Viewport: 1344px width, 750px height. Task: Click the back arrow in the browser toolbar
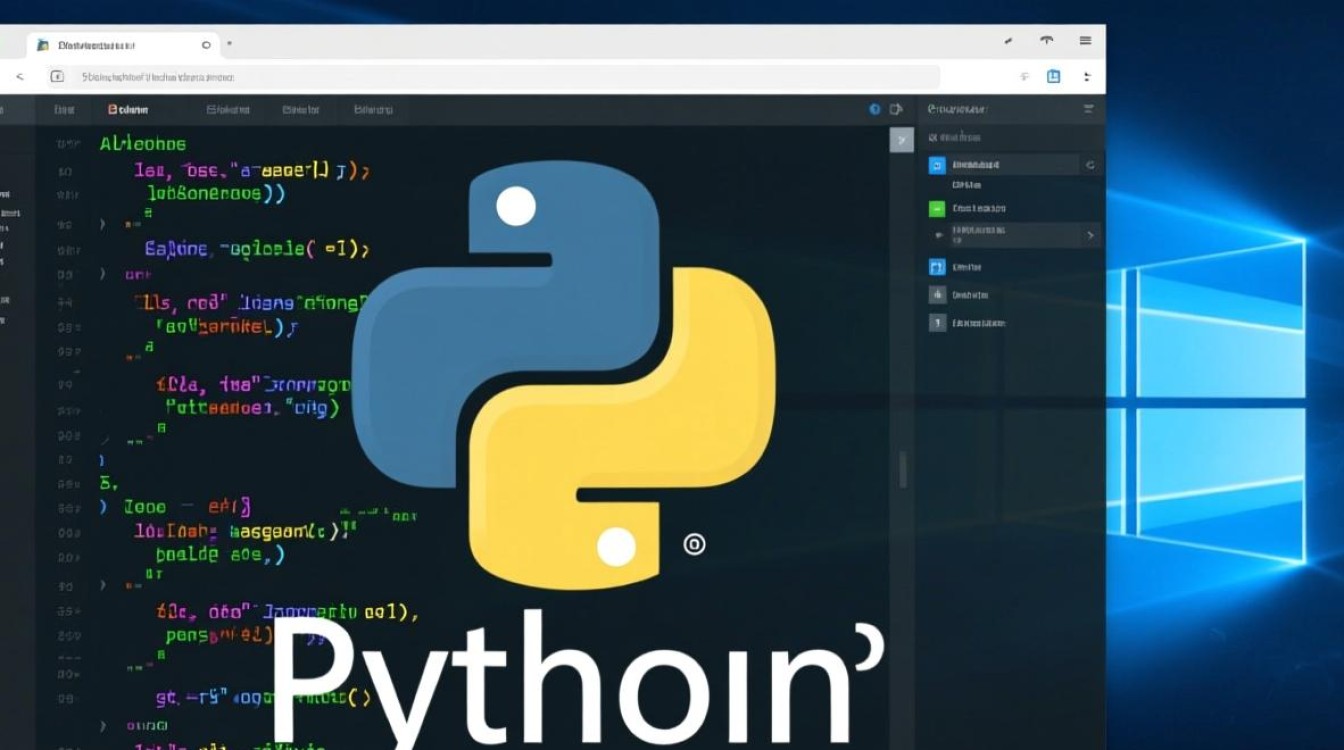[19, 76]
